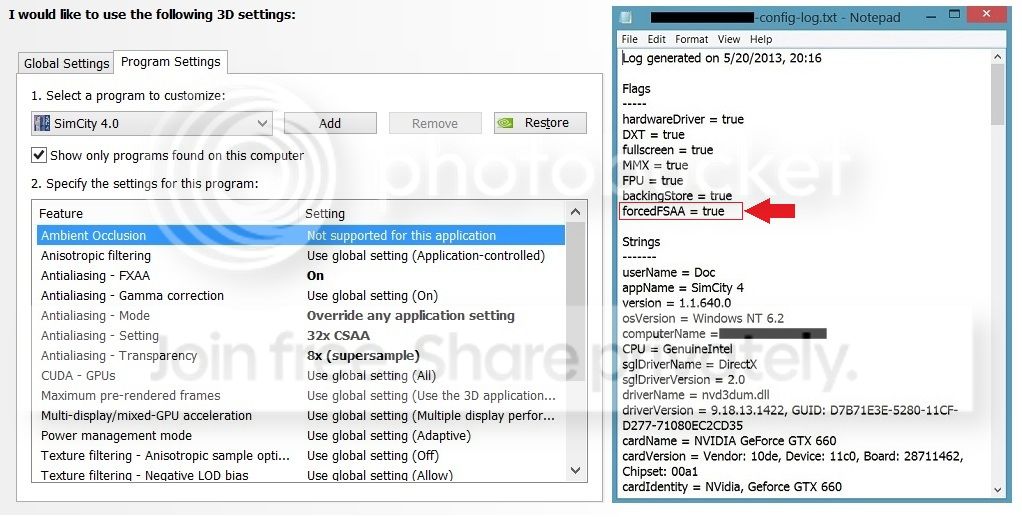Viewport: 1022px width, 517px height.
Task: Click the settings list scroll-up arrow
Action: point(575,212)
